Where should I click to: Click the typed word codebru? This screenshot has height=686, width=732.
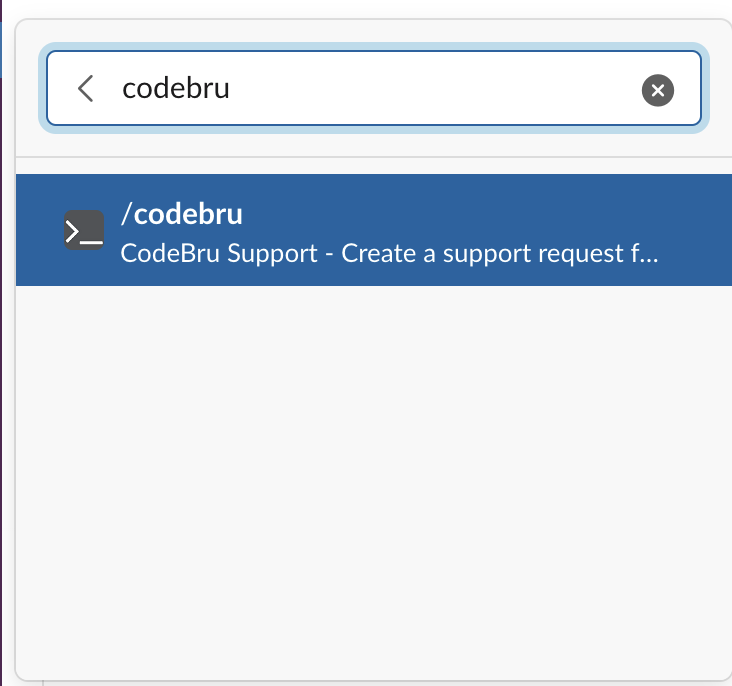click(x=176, y=89)
